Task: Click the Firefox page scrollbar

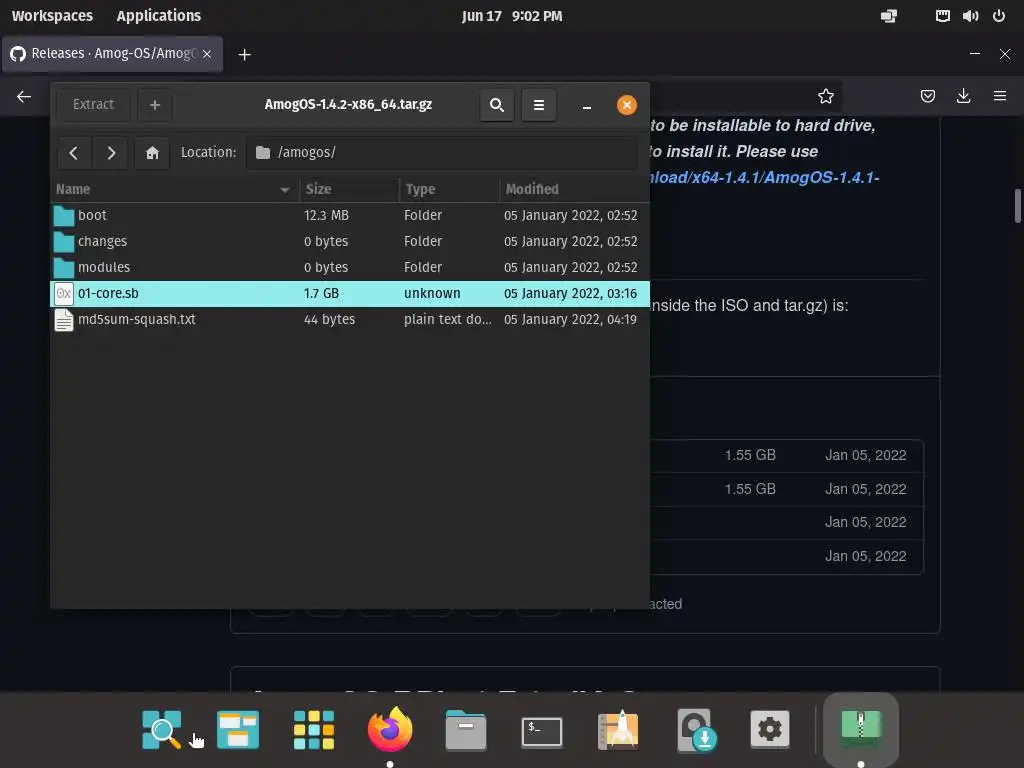Action: click(x=1017, y=206)
